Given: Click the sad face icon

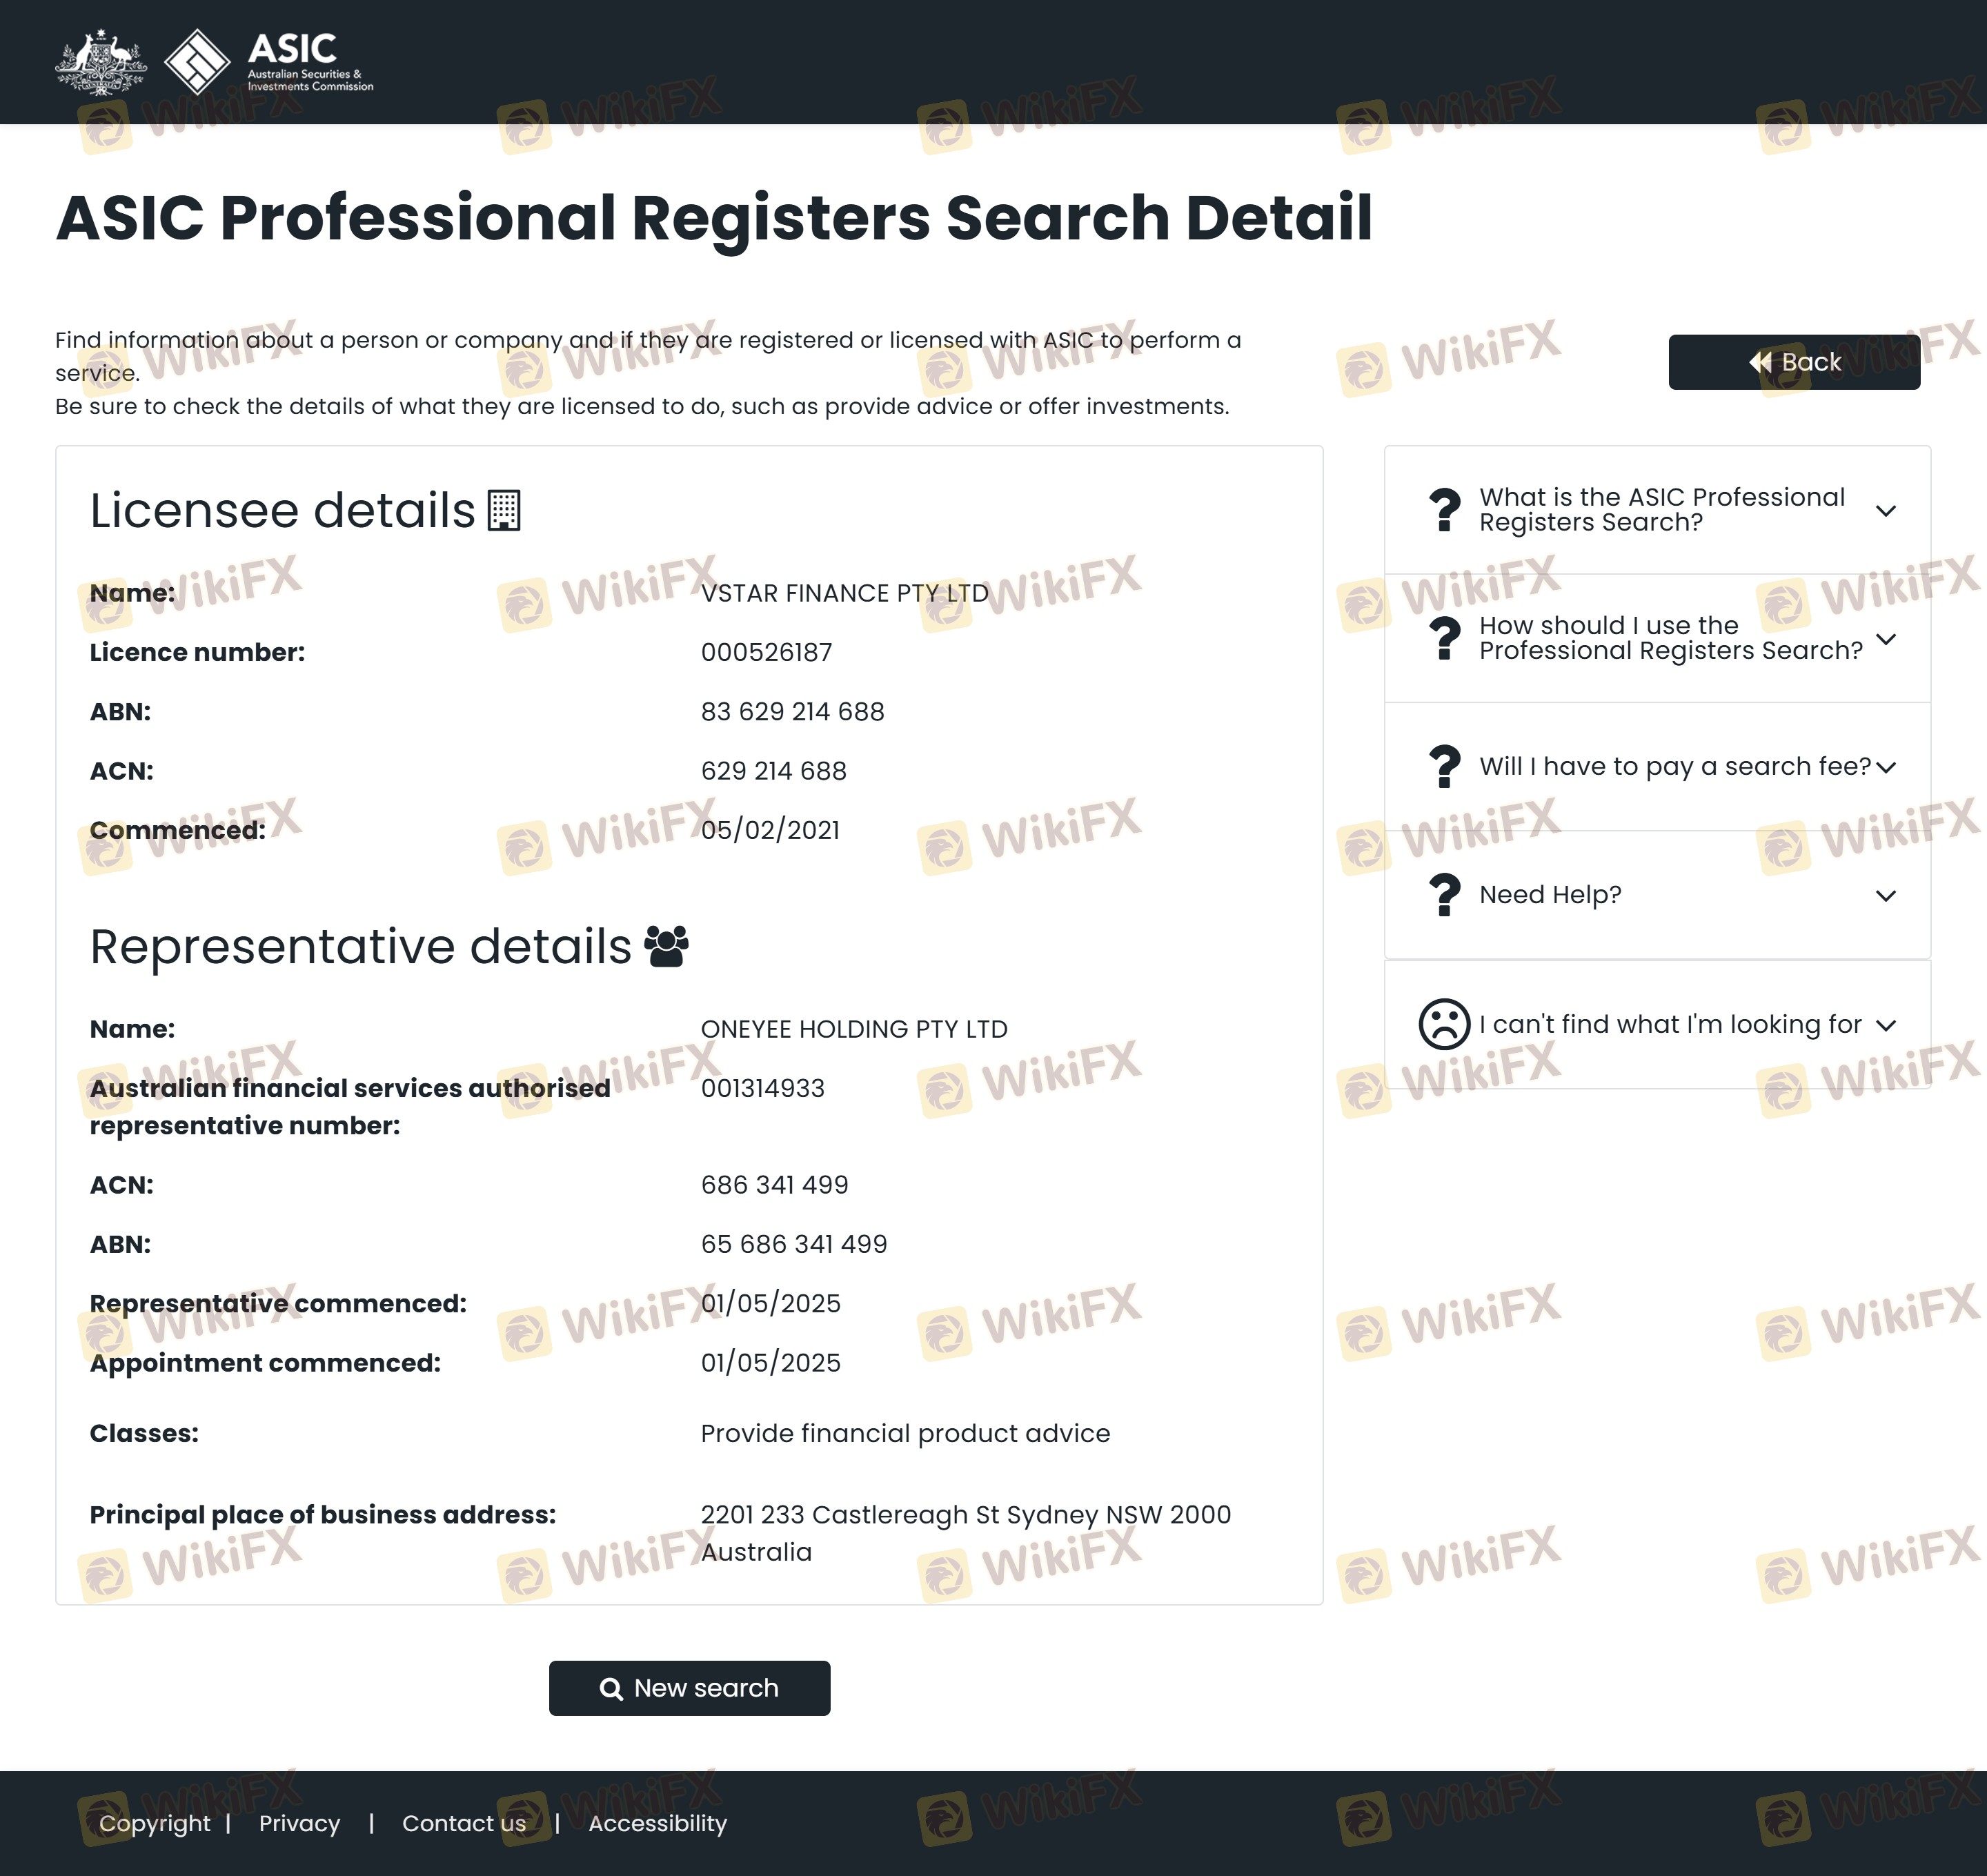Looking at the screenshot, I should [1444, 1024].
